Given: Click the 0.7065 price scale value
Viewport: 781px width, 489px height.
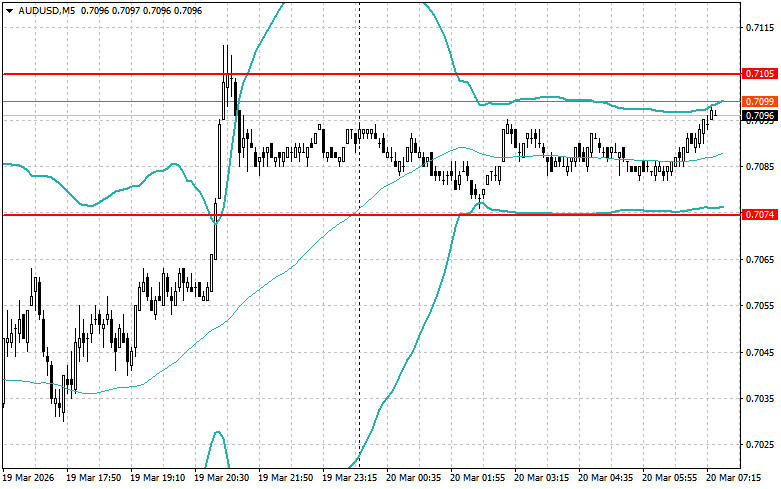Looking at the screenshot, I should pos(760,259).
